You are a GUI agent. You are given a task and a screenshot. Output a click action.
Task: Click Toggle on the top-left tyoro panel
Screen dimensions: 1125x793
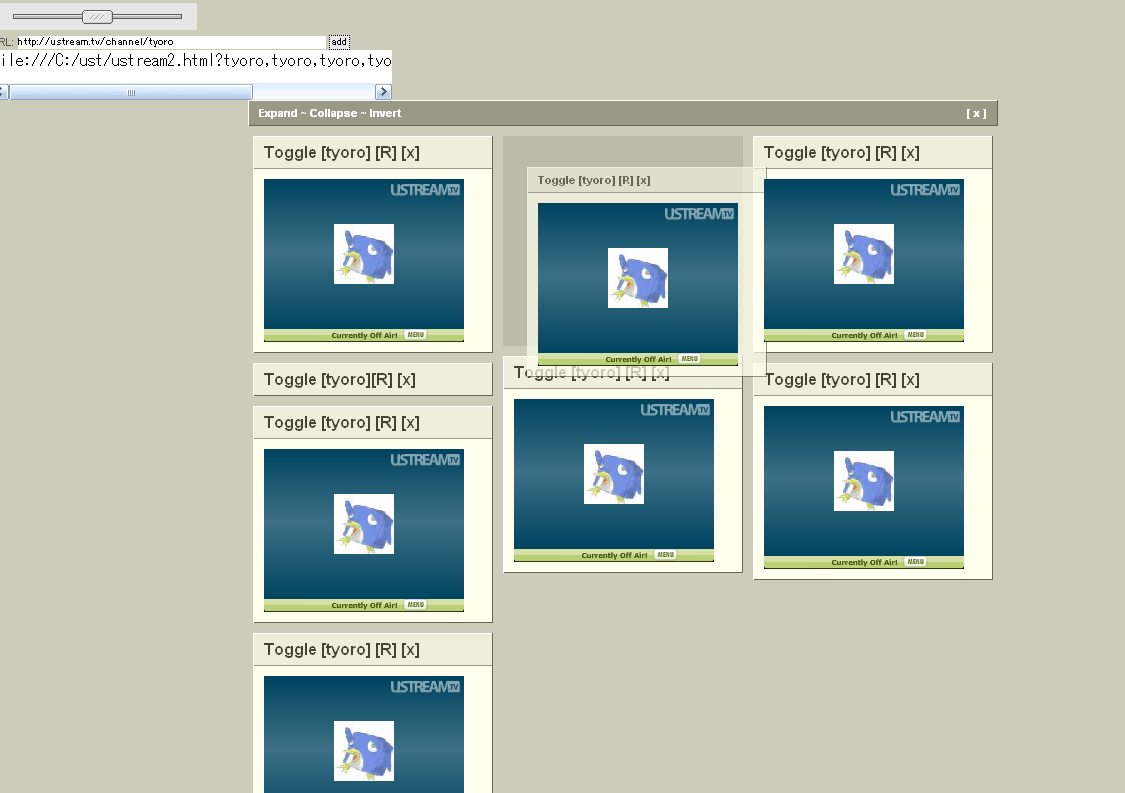(289, 153)
